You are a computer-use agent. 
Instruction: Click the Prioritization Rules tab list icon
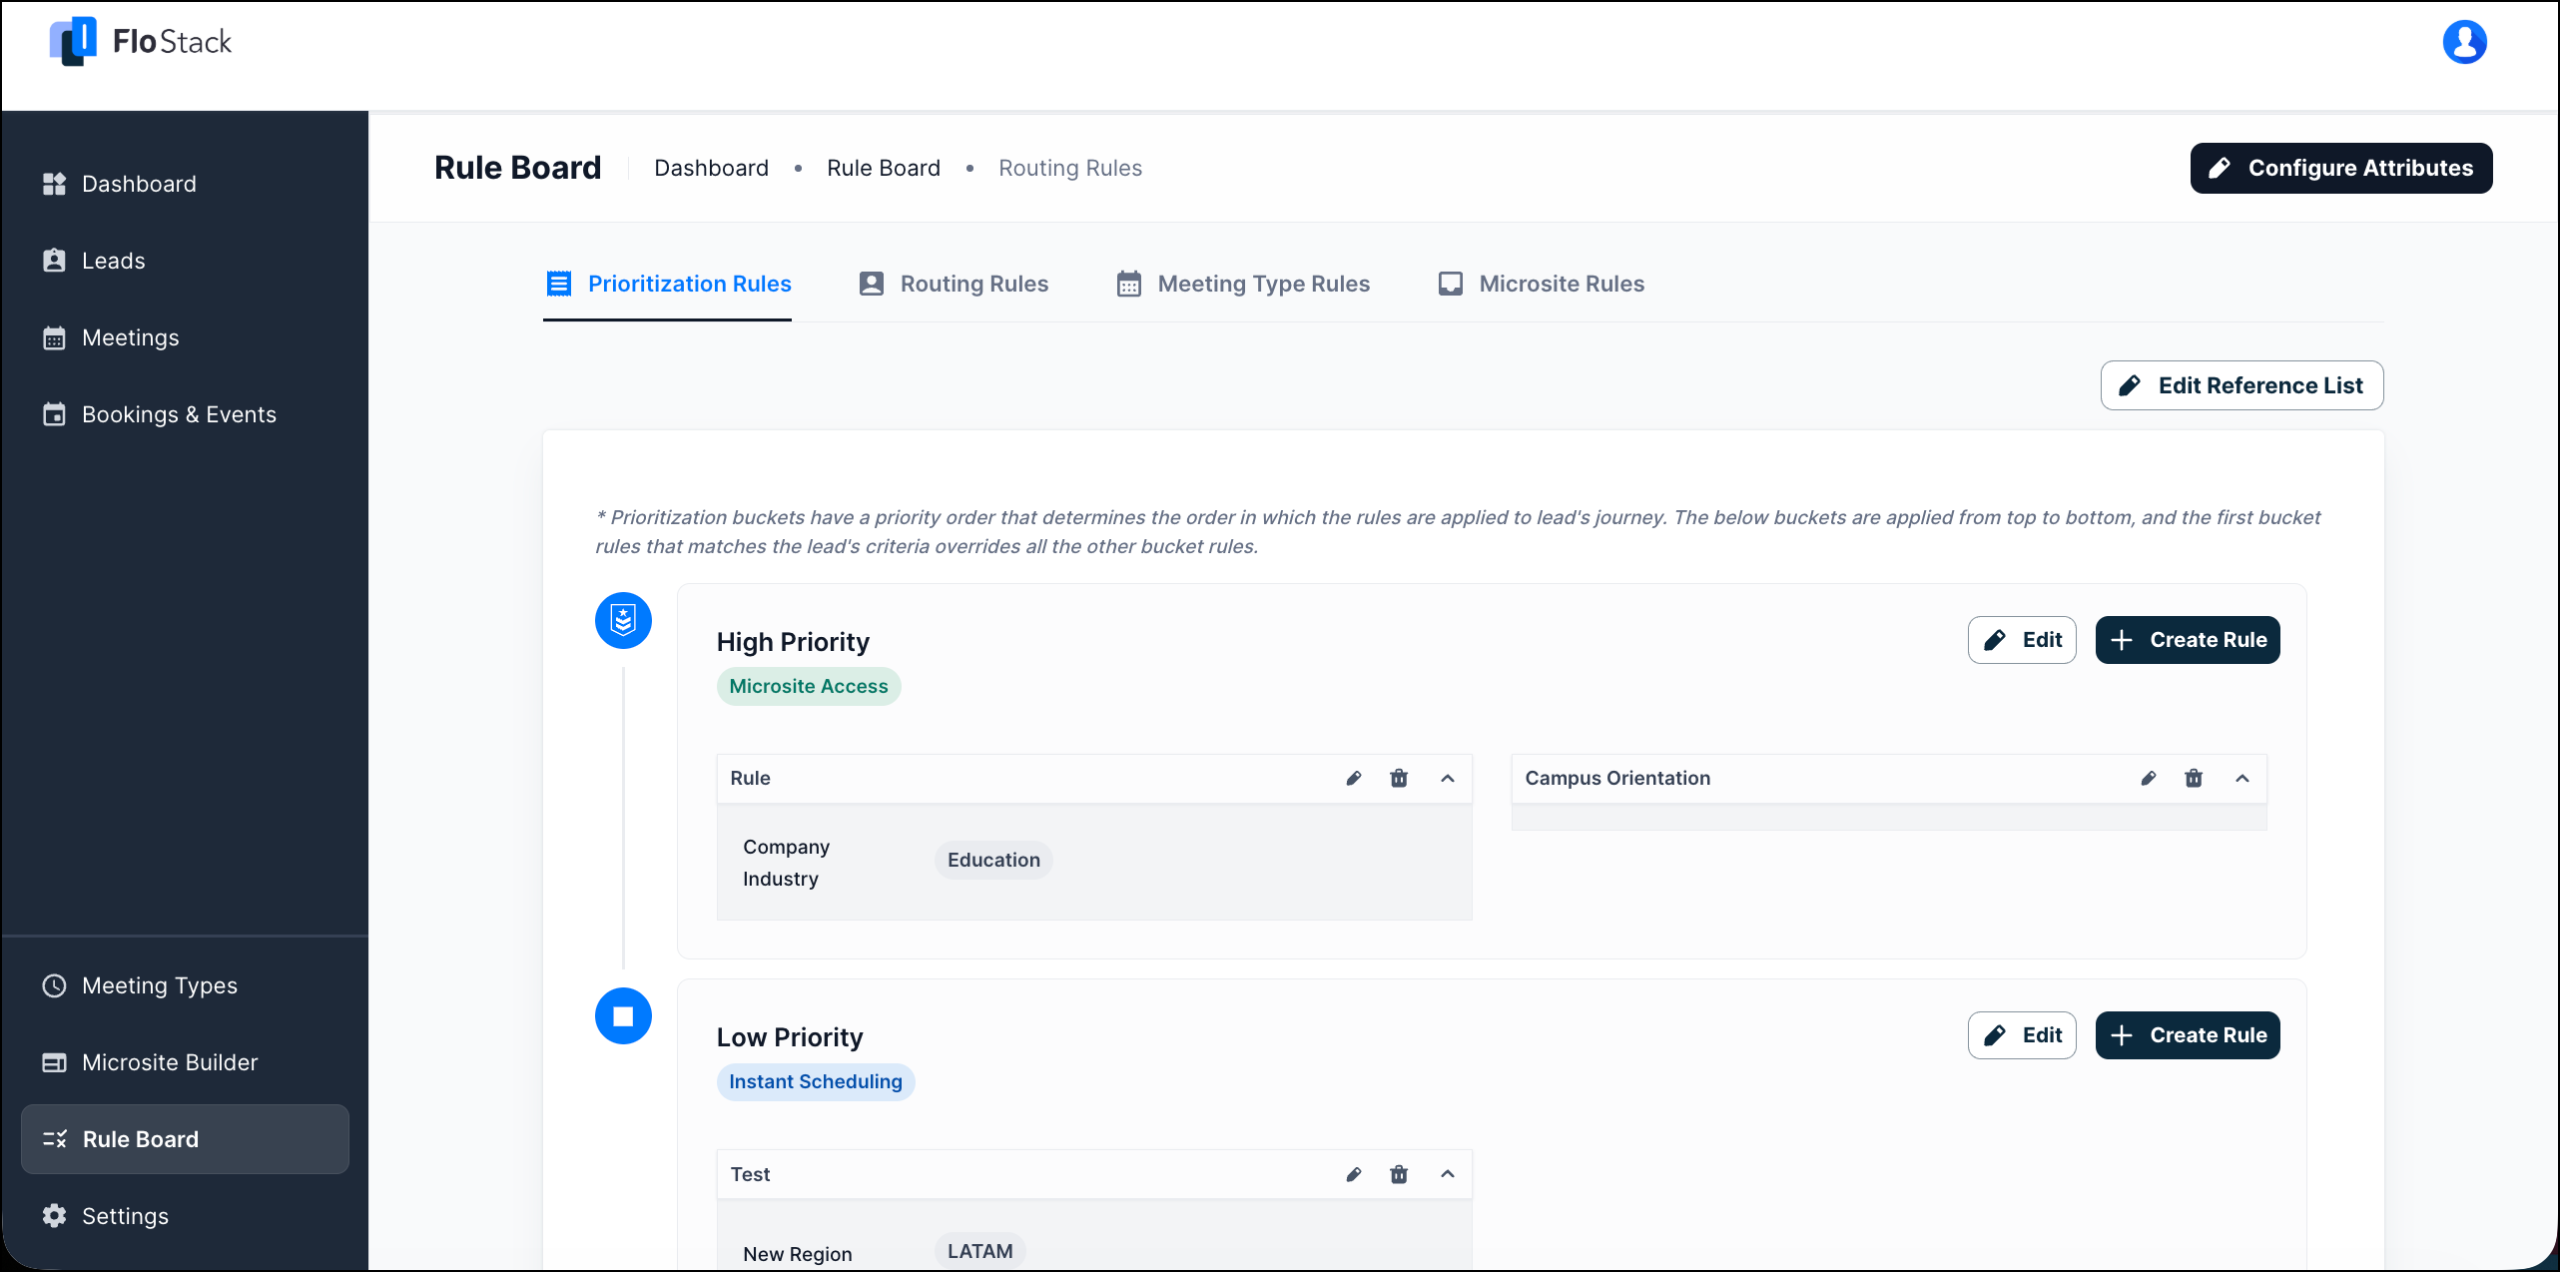point(559,284)
